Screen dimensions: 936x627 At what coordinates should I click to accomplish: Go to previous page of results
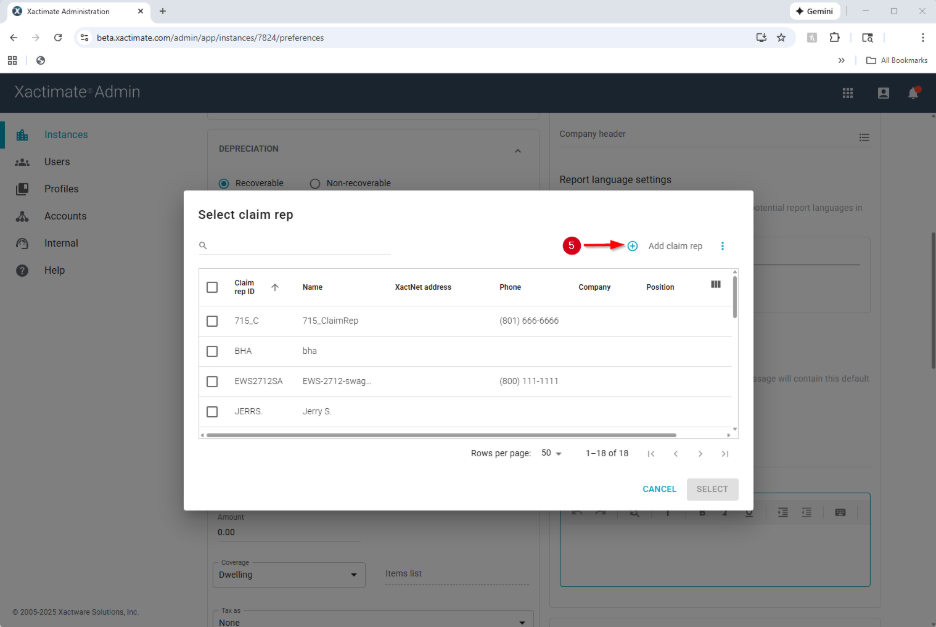click(x=676, y=454)
